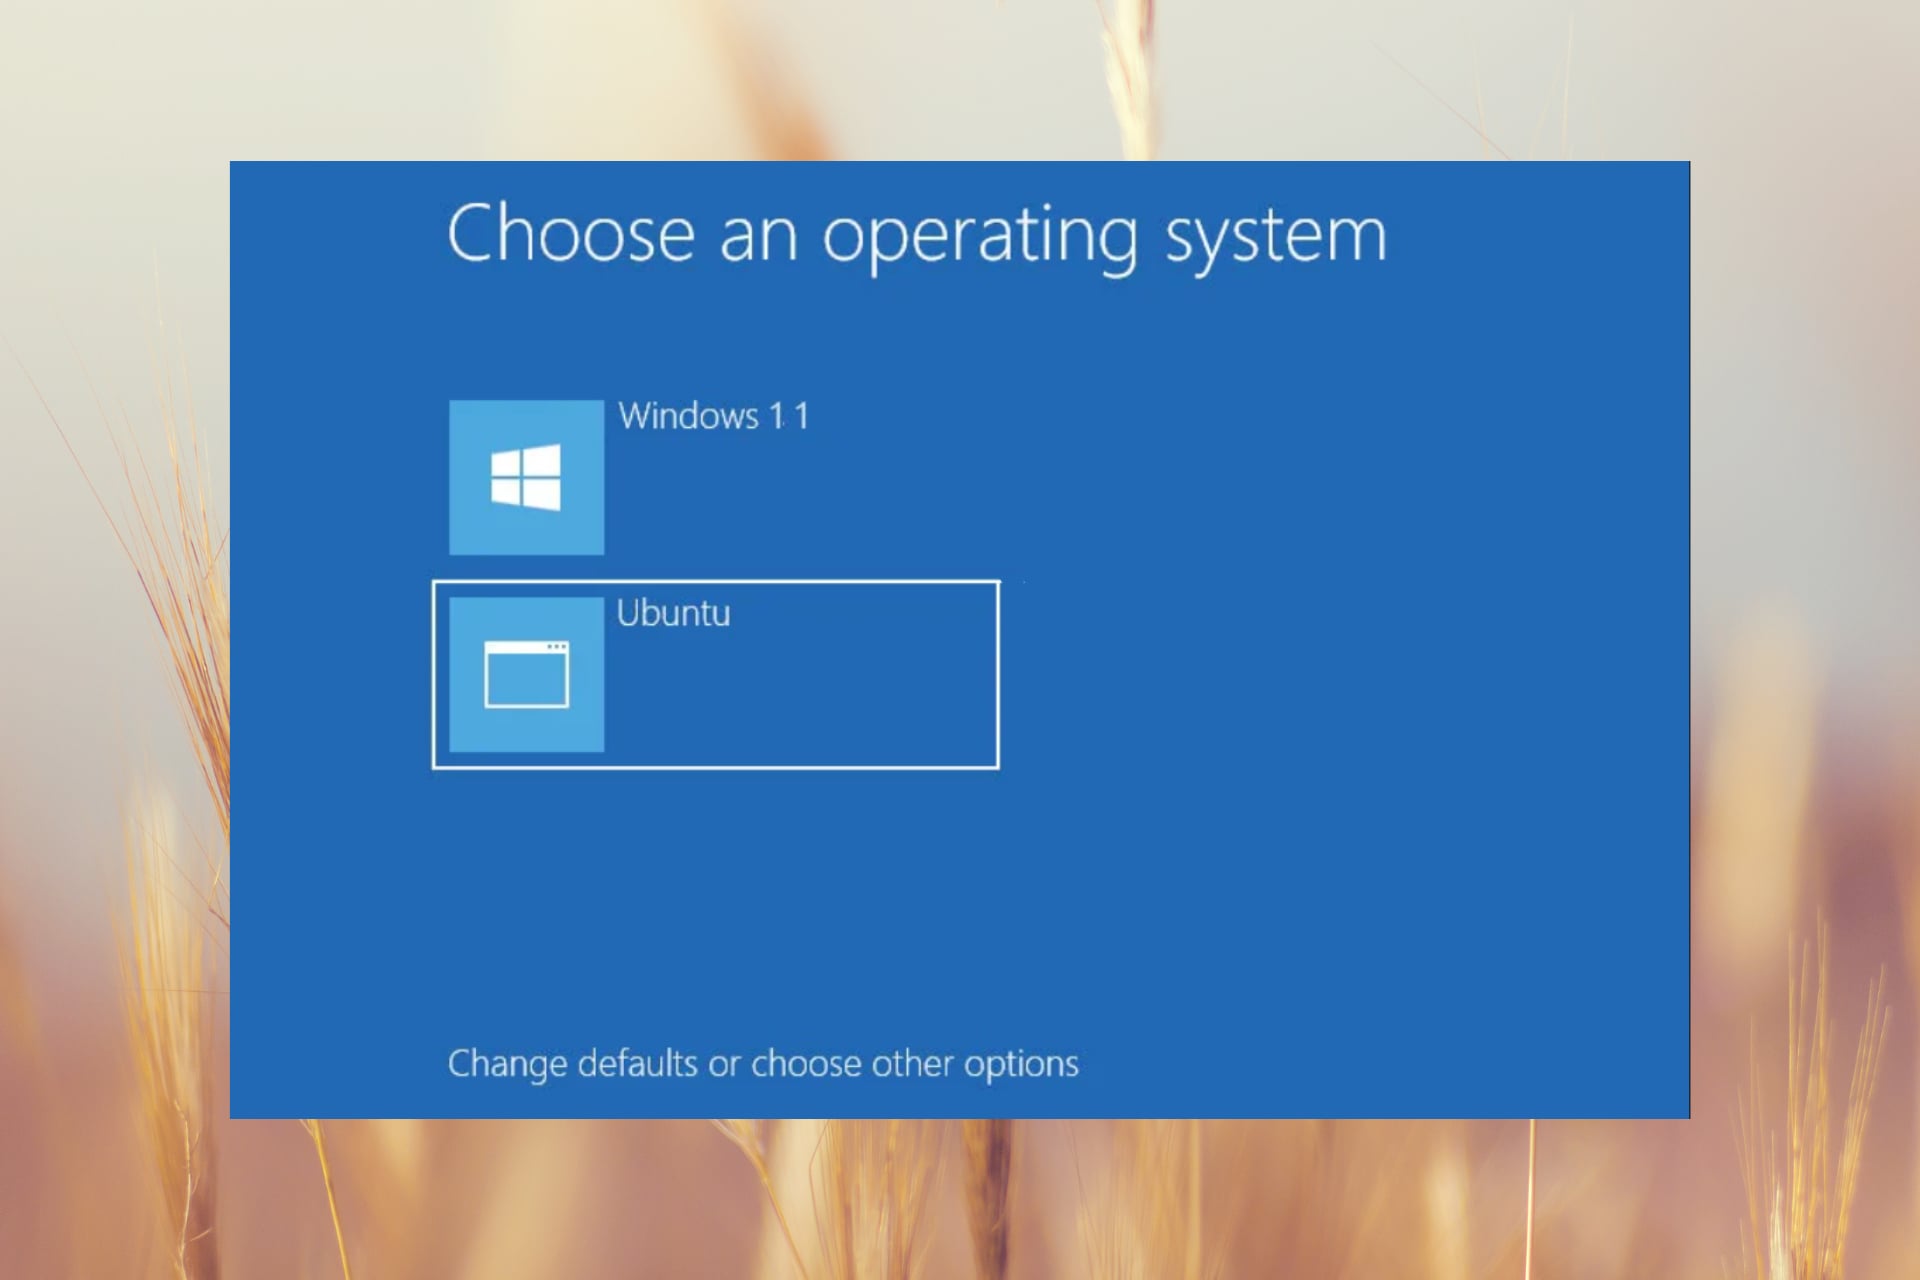
Task: Click the Windows 11 label text
Action: [x=714, y=415]
